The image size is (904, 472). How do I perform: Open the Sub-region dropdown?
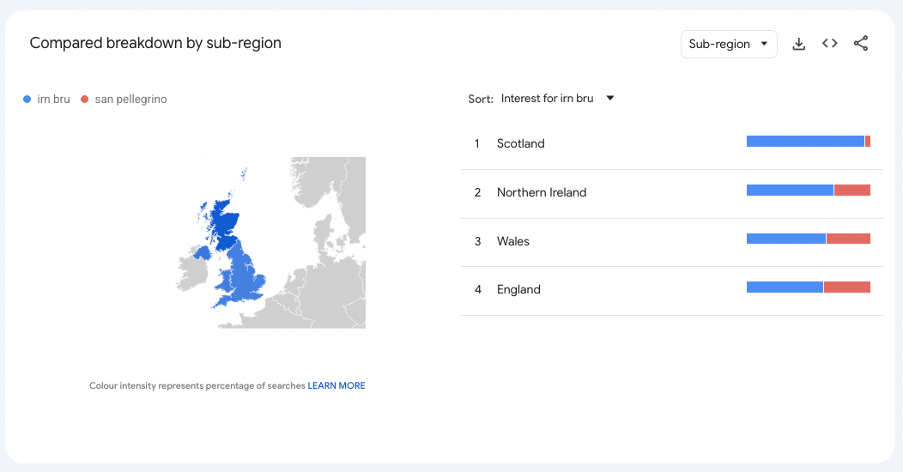tap(728, 44)
